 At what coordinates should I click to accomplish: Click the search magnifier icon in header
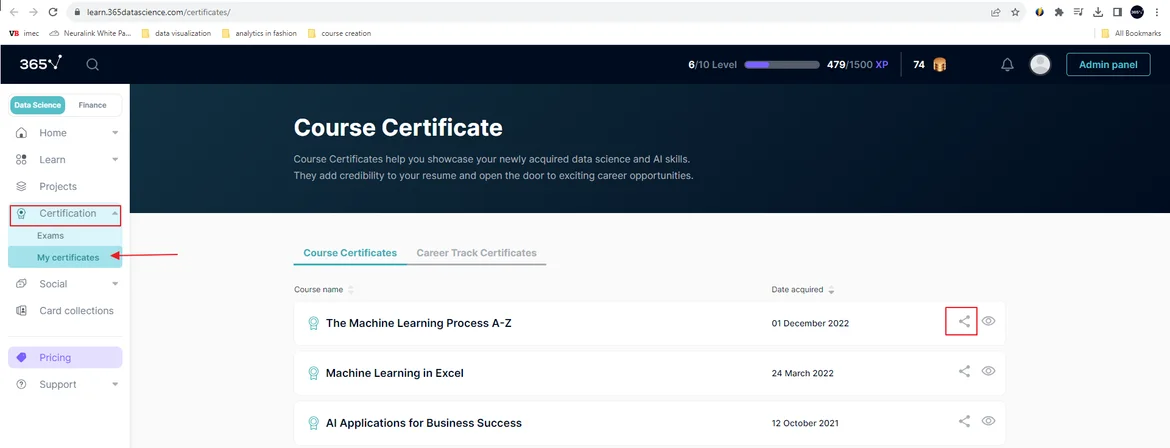(x=92, y=64)
